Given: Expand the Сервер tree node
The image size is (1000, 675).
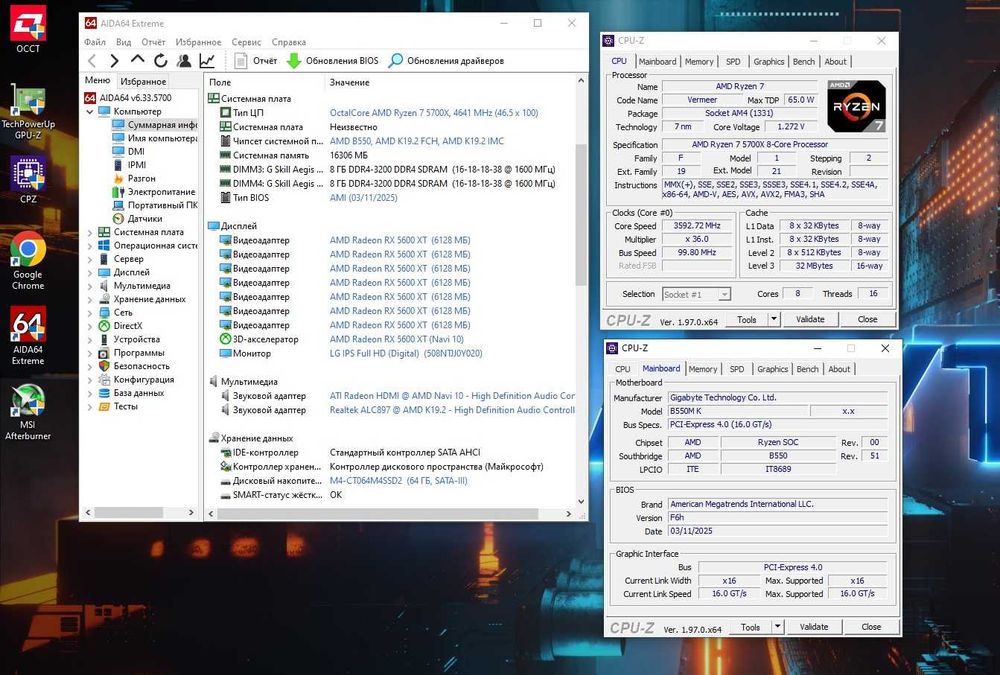Looking at the screenshot, I should click(90, 259).
